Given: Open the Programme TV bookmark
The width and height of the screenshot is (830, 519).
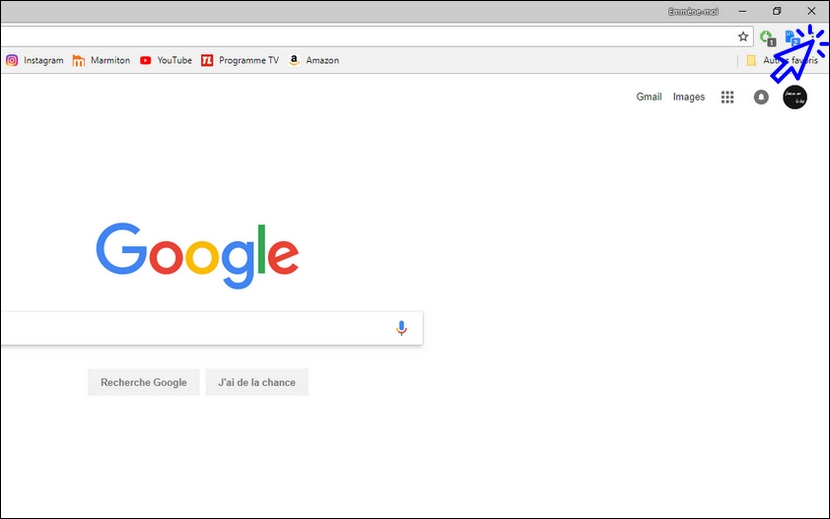Looking at the screenshot, I should pos(240,60).
